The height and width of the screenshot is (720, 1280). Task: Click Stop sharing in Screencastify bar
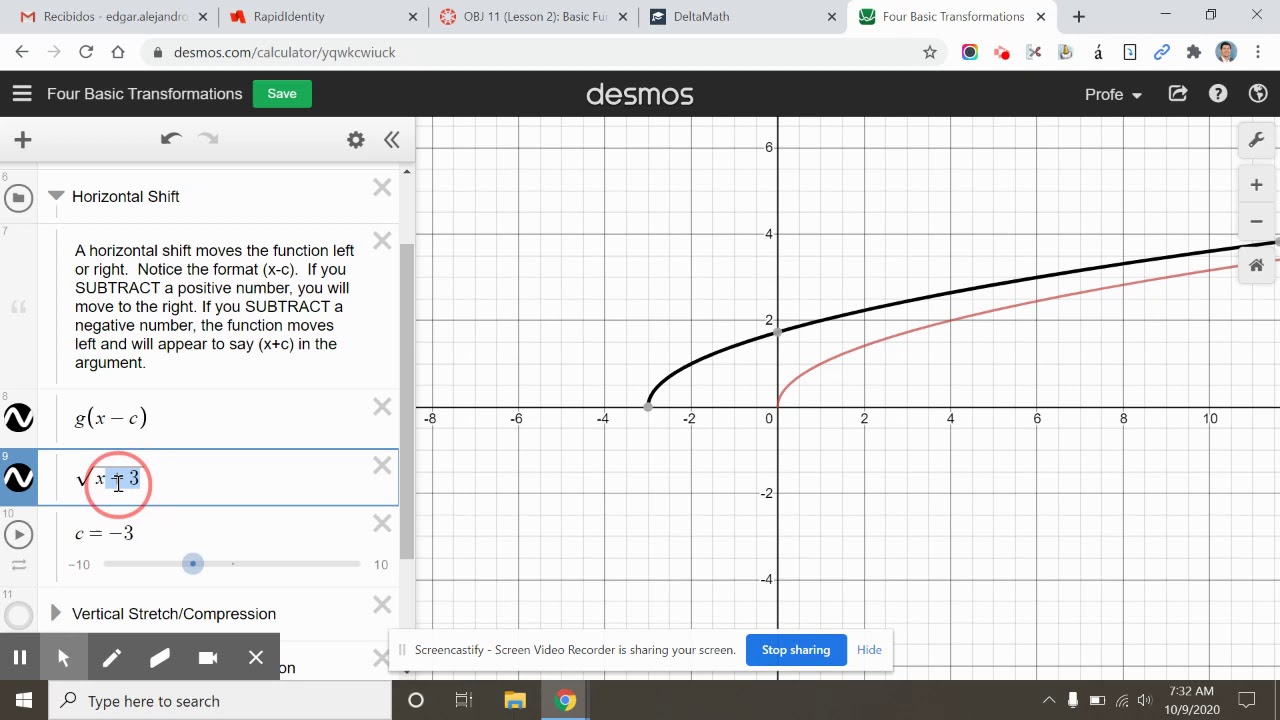point(796,650)
